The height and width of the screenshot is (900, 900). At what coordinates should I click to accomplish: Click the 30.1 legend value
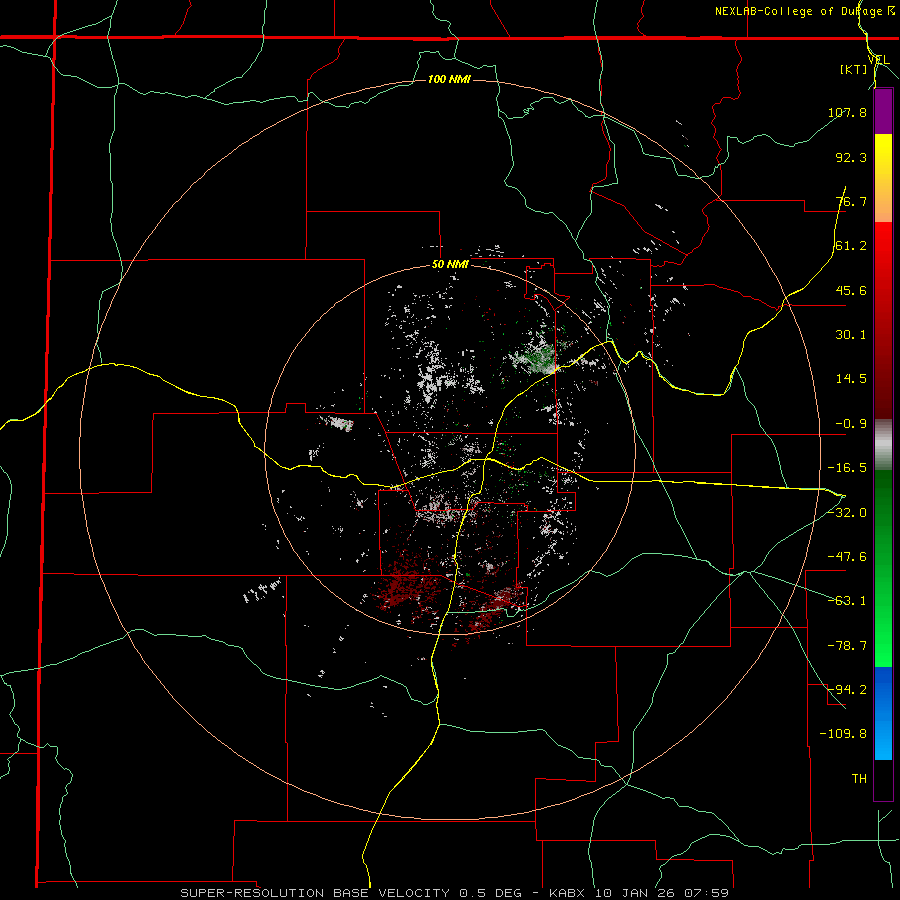[851, 335]
